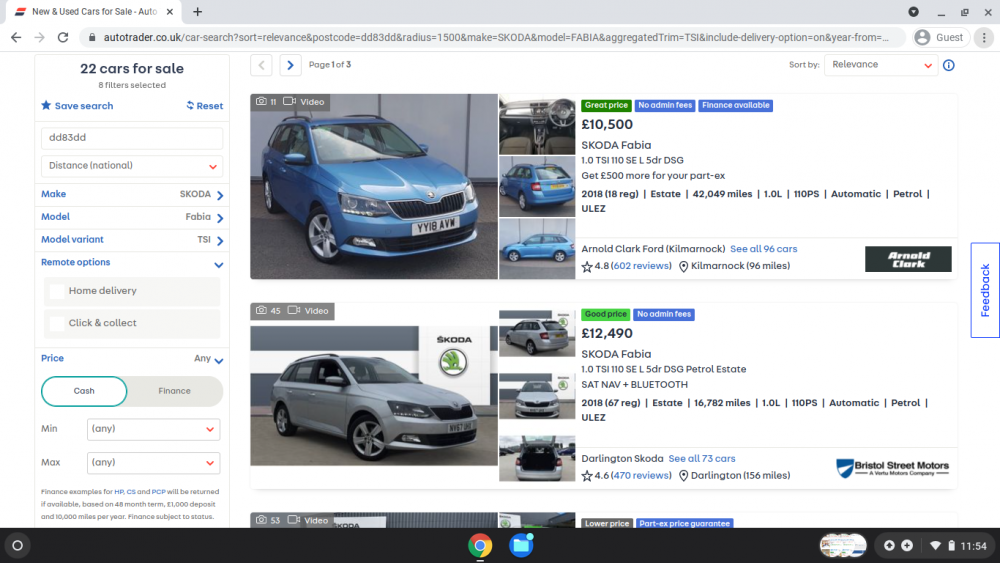Screen dimensions: 1000x563
Task: View the silver Fabia open boot thumbnail
Action: click(x=537, y=458)
